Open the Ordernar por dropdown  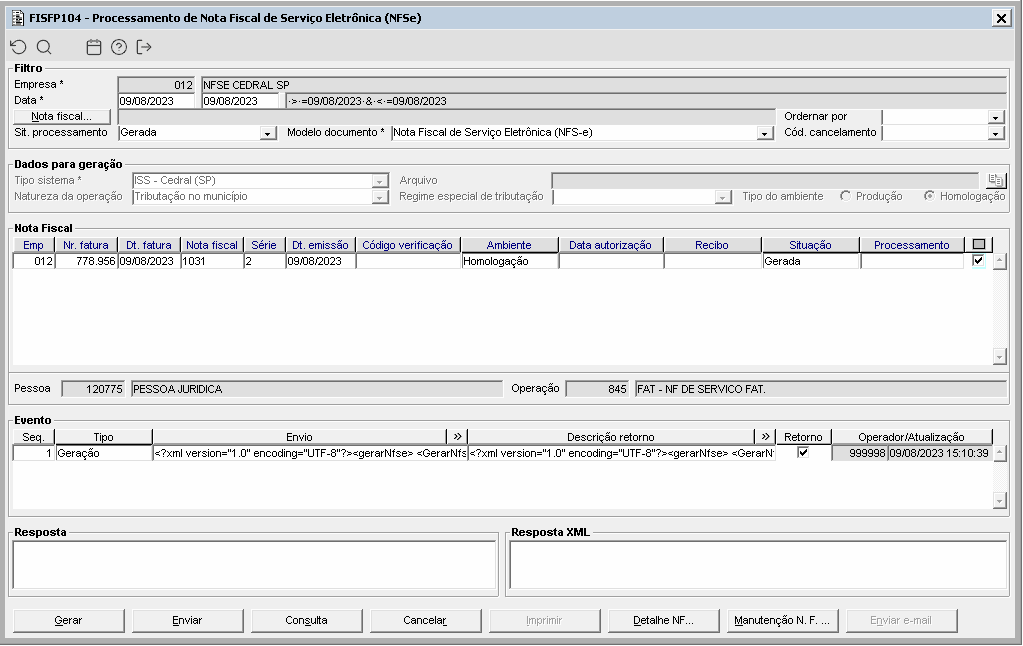[x=996, y=117]
